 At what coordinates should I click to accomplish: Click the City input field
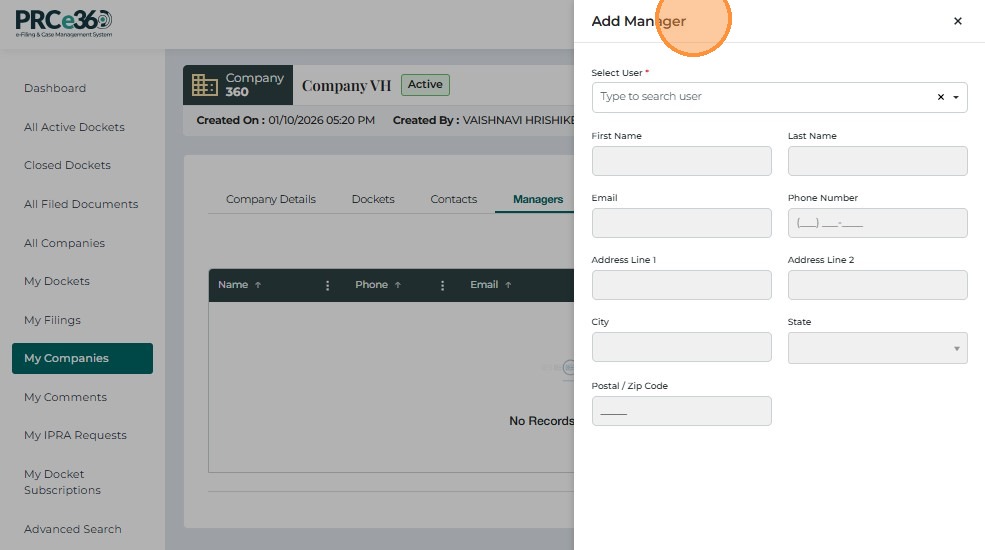click(x=682, y=347)
